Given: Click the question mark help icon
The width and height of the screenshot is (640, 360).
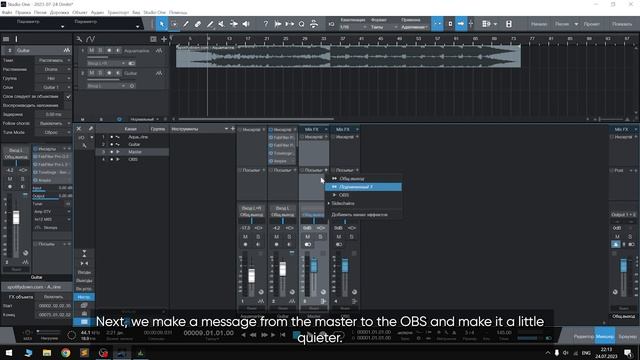Looking at the screenshot, I should [266, 24].
